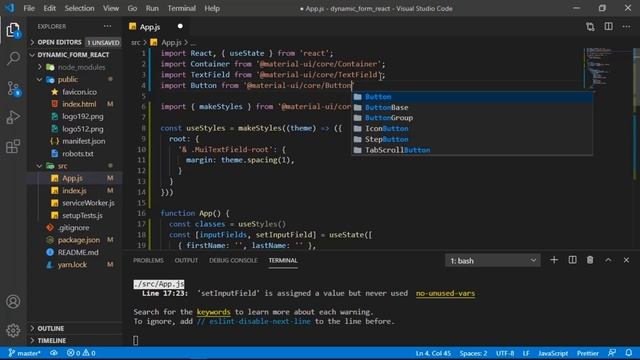This screenshot has width=640, height=360.
Task: Click the Explorer more actions ellipsis
Action: pyautogui.click(x=107, y=27)
